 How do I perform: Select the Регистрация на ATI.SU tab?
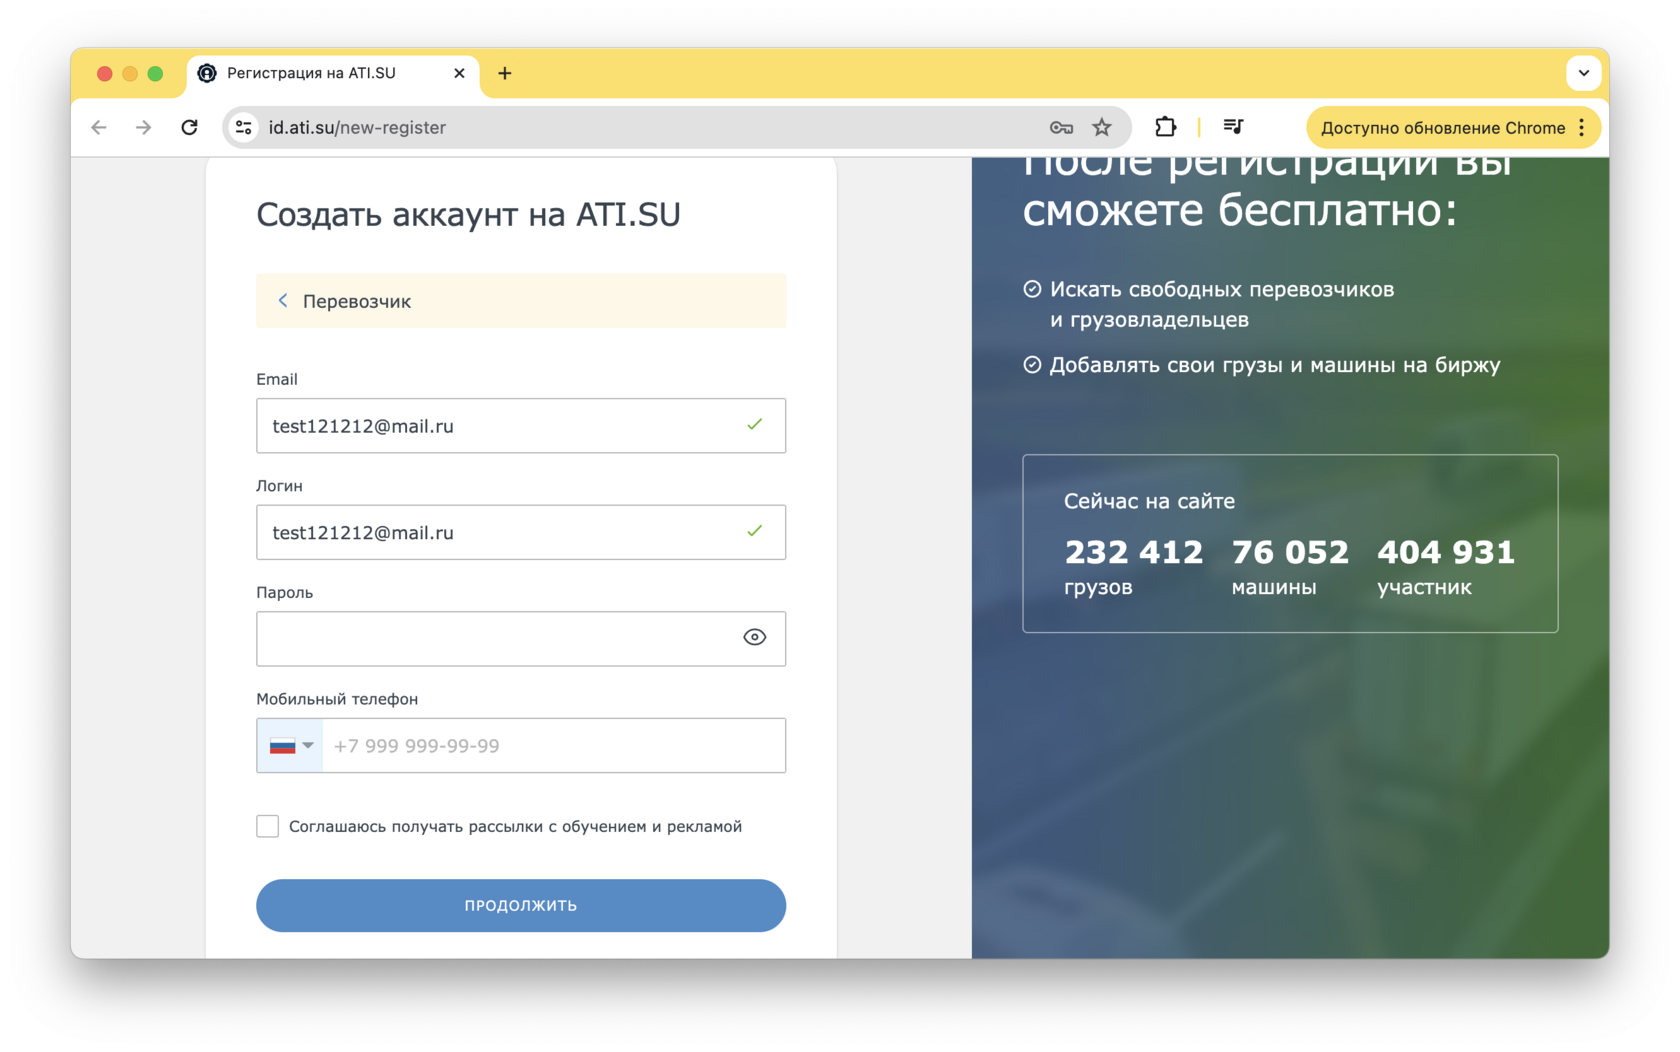click(320, 73)
